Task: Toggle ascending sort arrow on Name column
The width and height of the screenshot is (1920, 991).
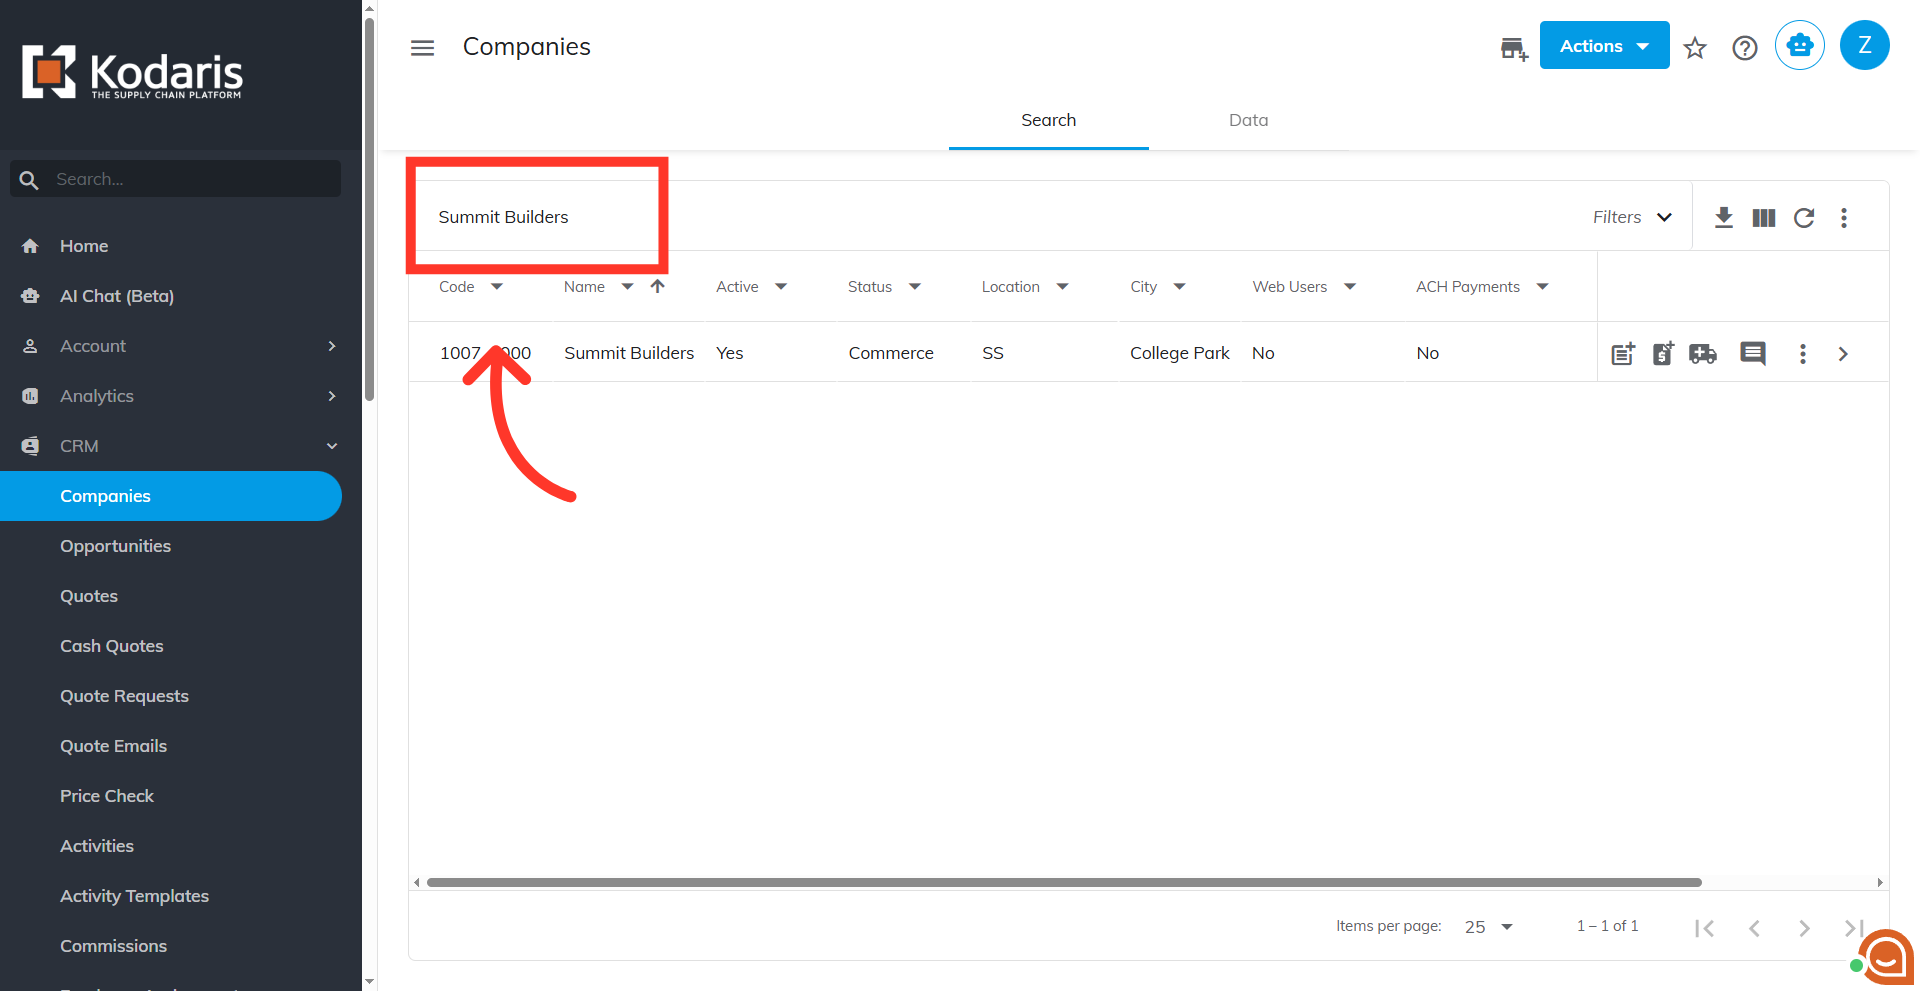Action: click(657, 286)
